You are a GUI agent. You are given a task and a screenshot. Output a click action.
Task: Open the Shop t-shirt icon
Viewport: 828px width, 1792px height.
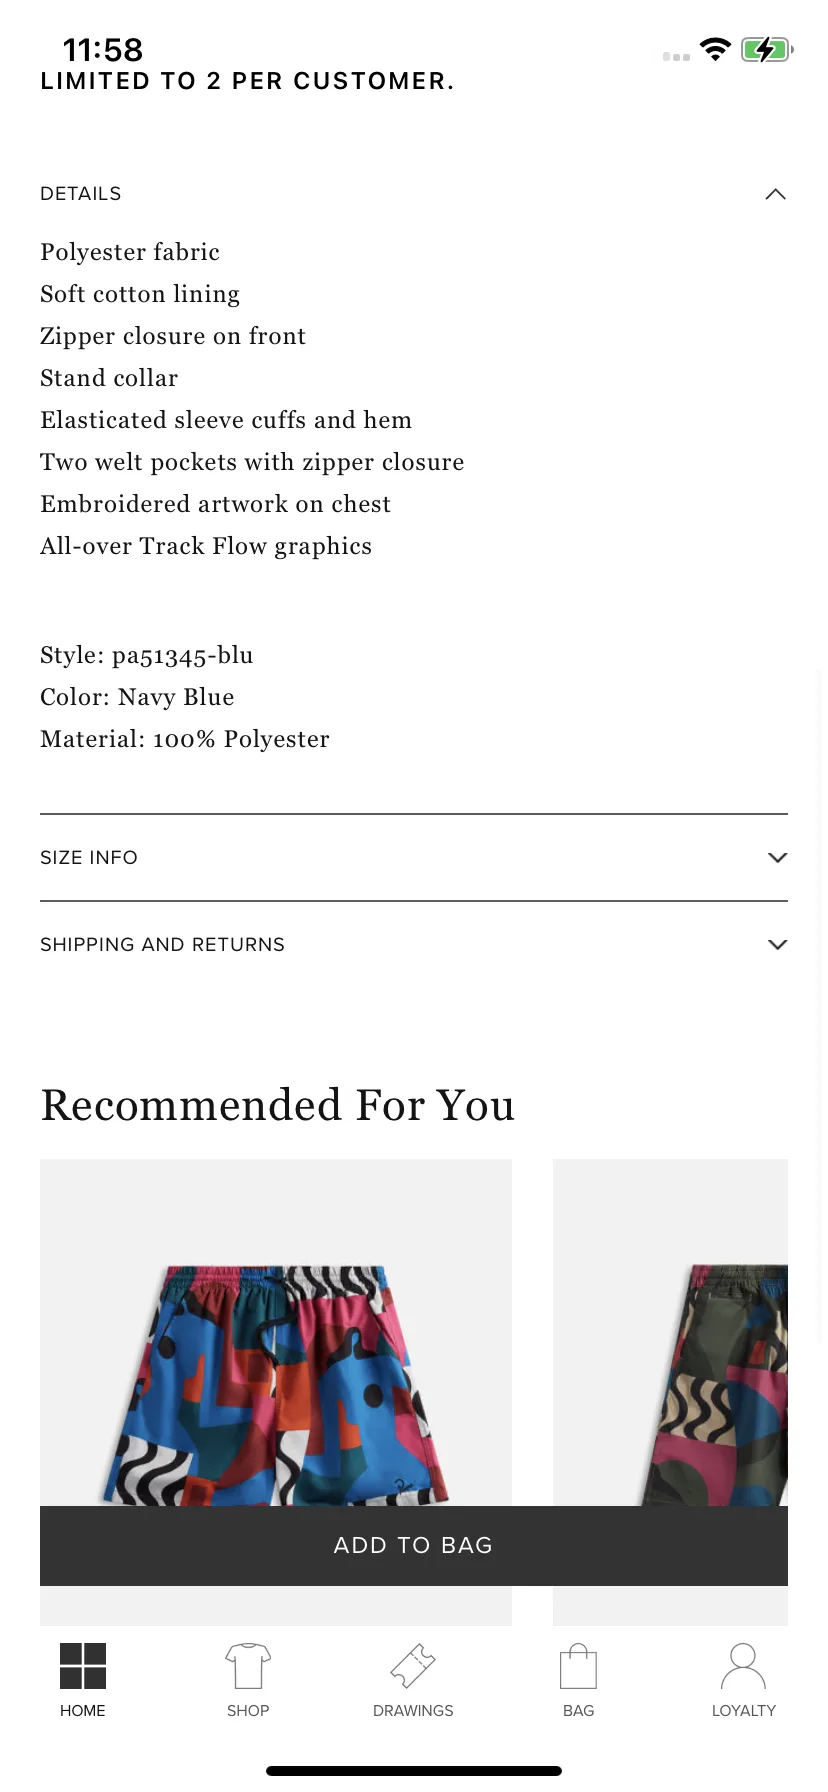pos(248,1666)
